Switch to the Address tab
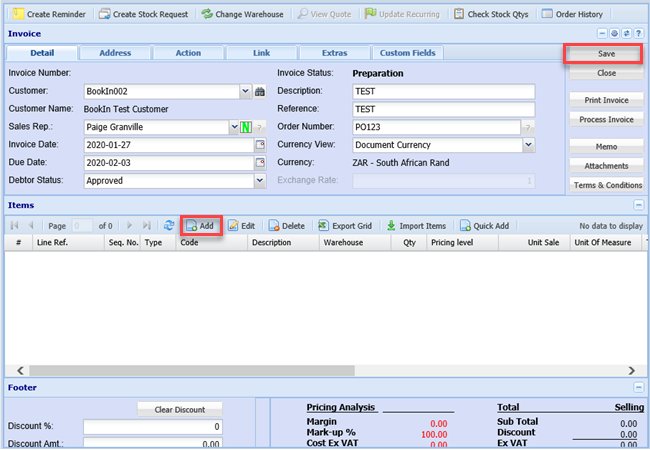Screen dimensions: 650x450 (113, 53)
